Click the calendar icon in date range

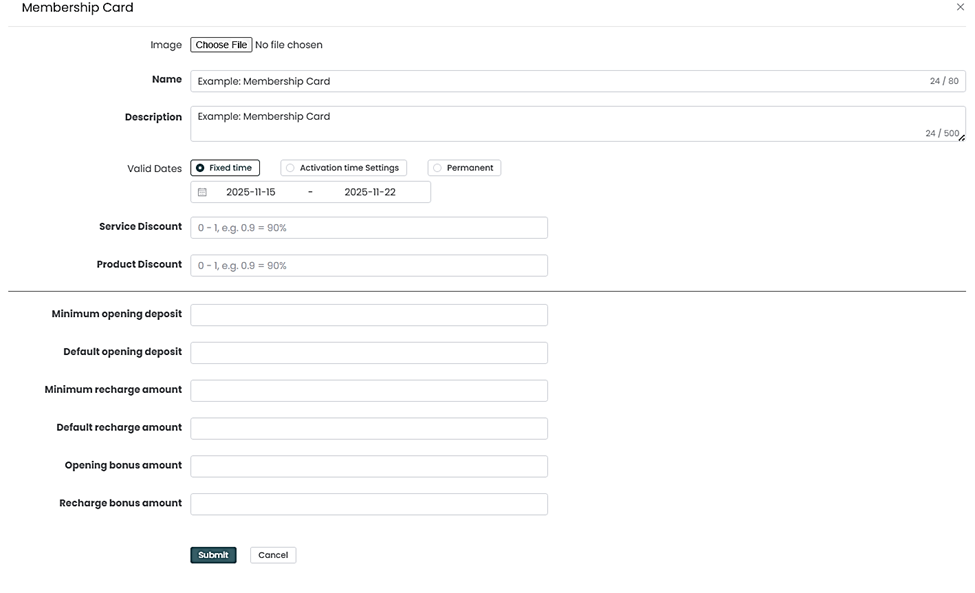[x=202, y=192]
